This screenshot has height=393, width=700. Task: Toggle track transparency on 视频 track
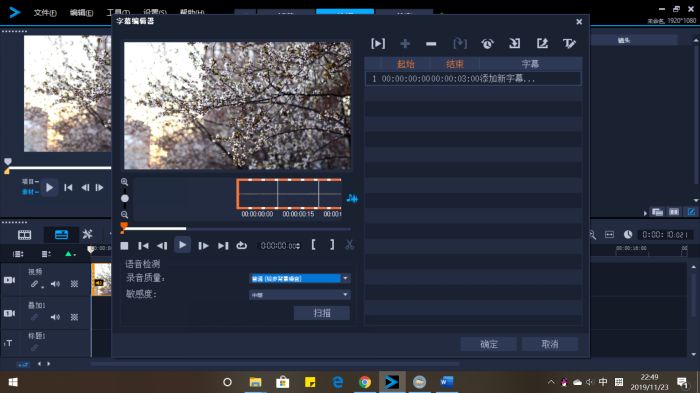[74, 284]
